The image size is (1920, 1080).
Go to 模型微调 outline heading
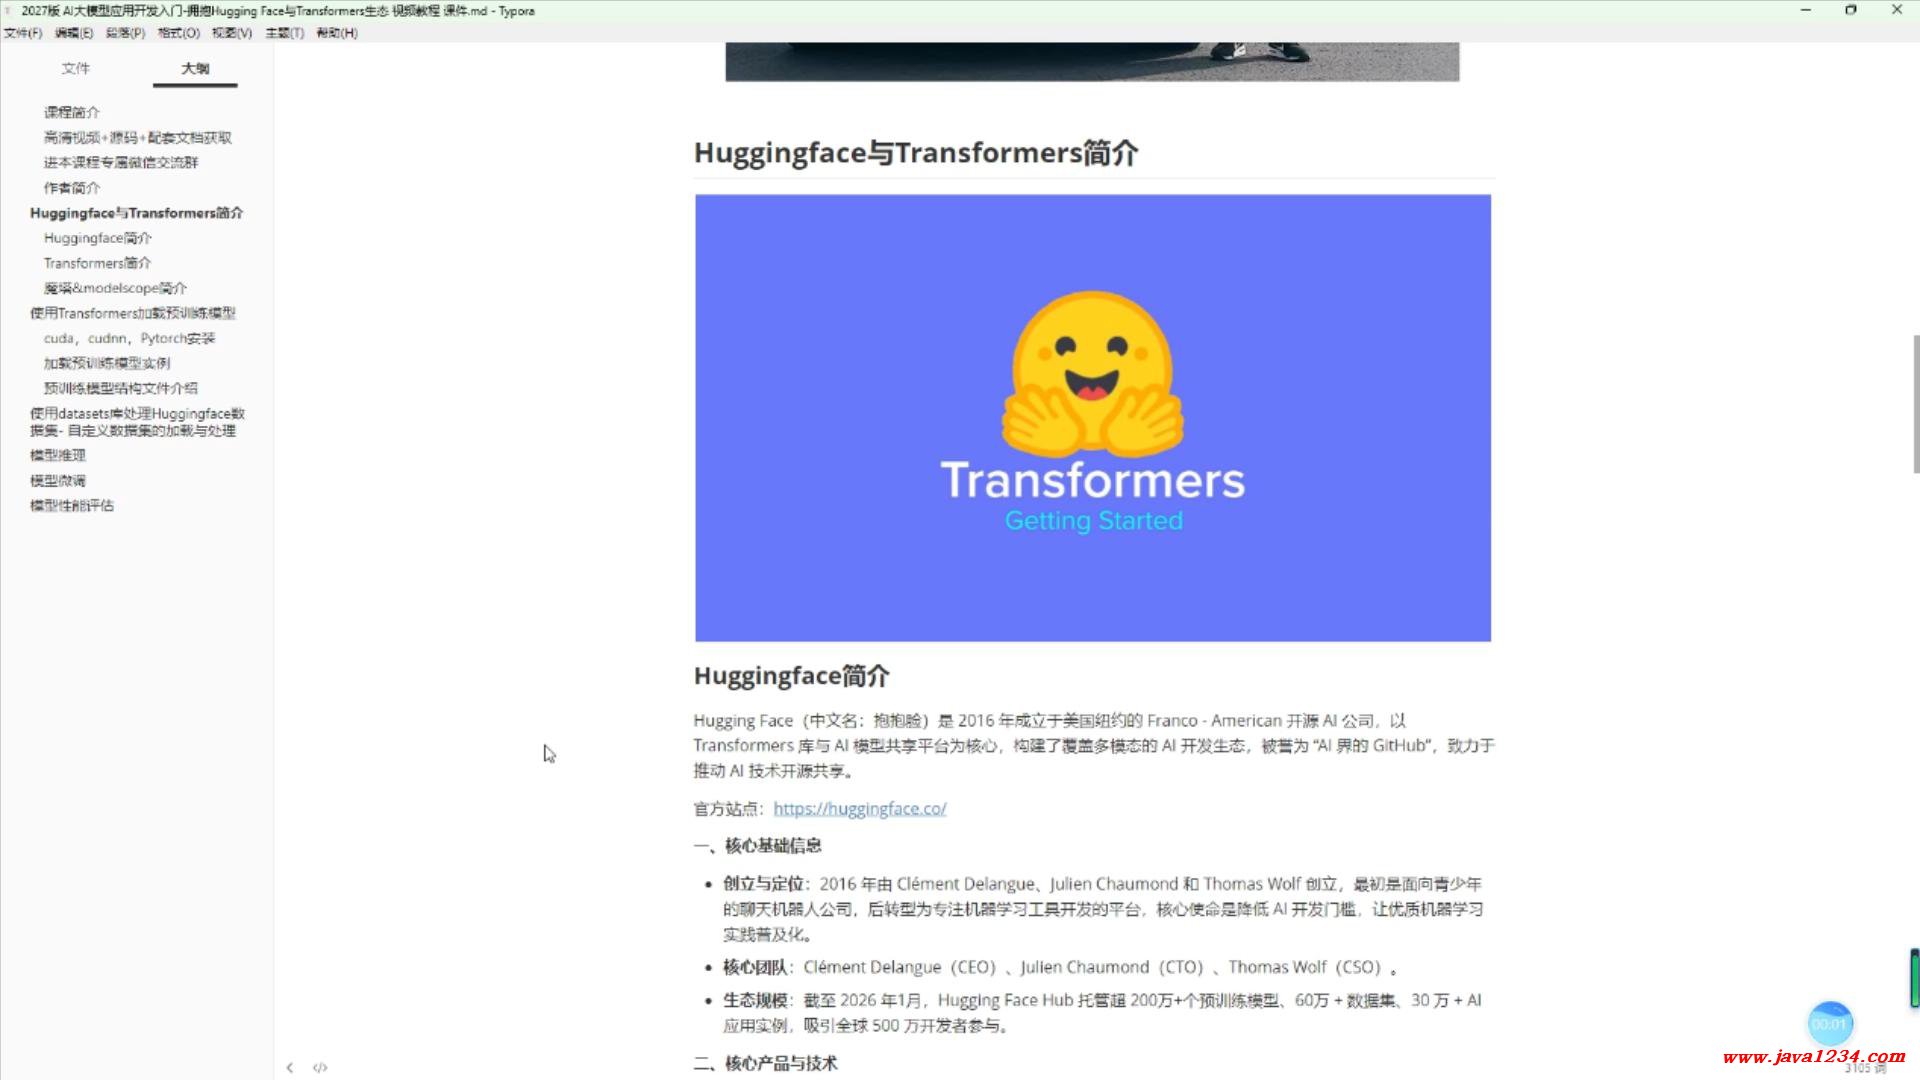pos(58,480)
